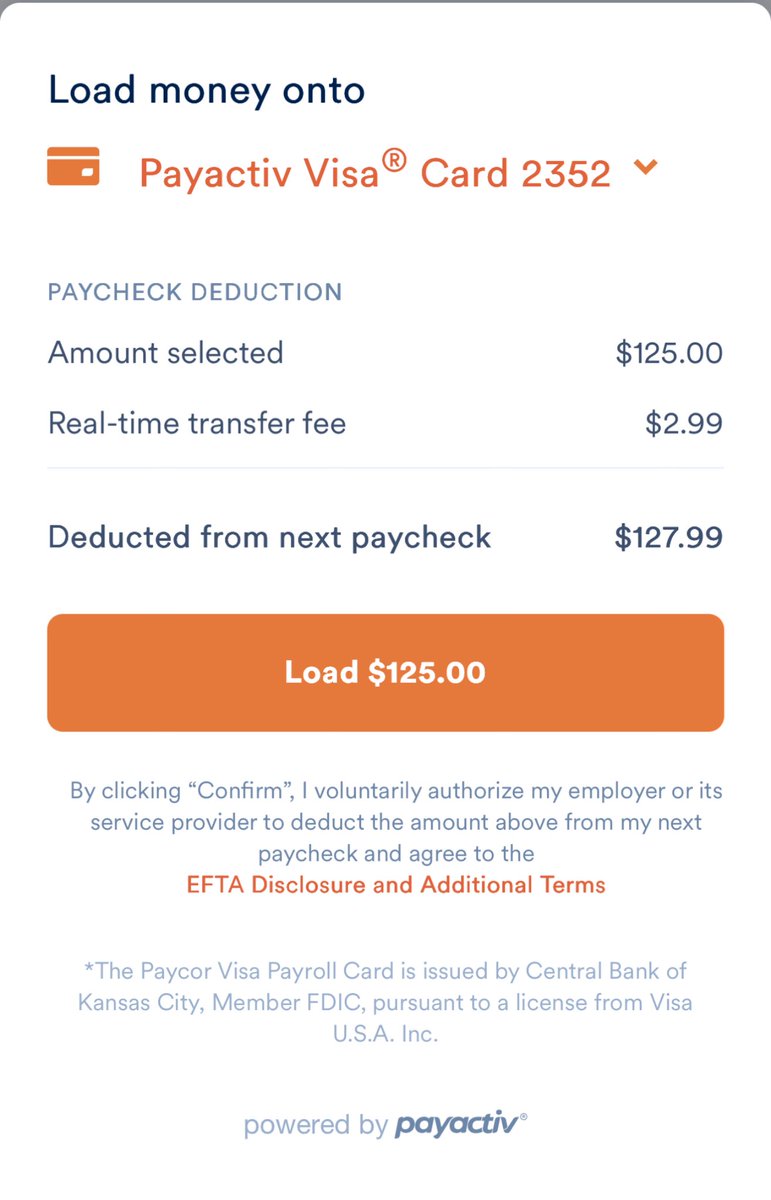
Task: Click the 'powered by' footer text
Action: (315, 1125)
